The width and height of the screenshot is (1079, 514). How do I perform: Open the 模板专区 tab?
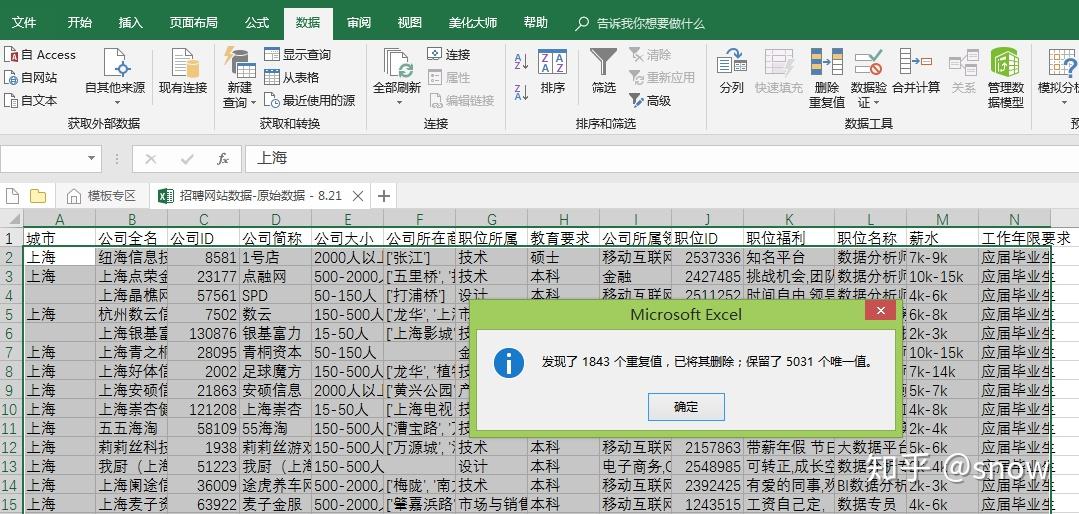(102, 195)
